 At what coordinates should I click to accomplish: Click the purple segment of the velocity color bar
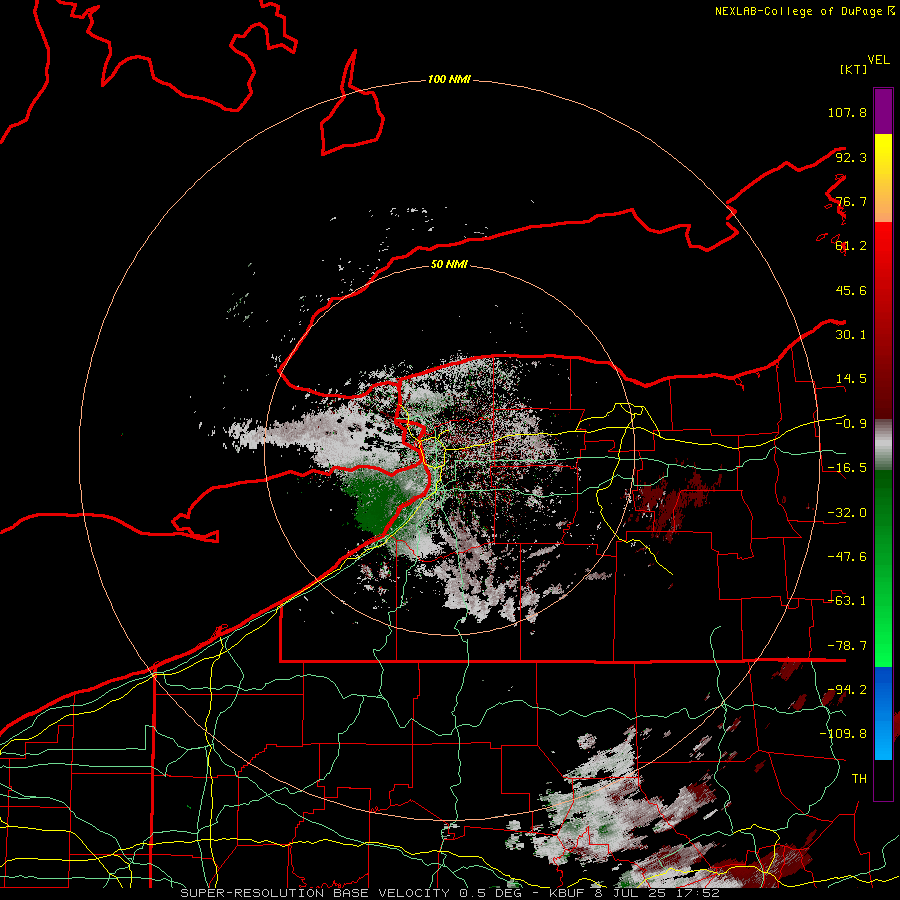(883, 111)
